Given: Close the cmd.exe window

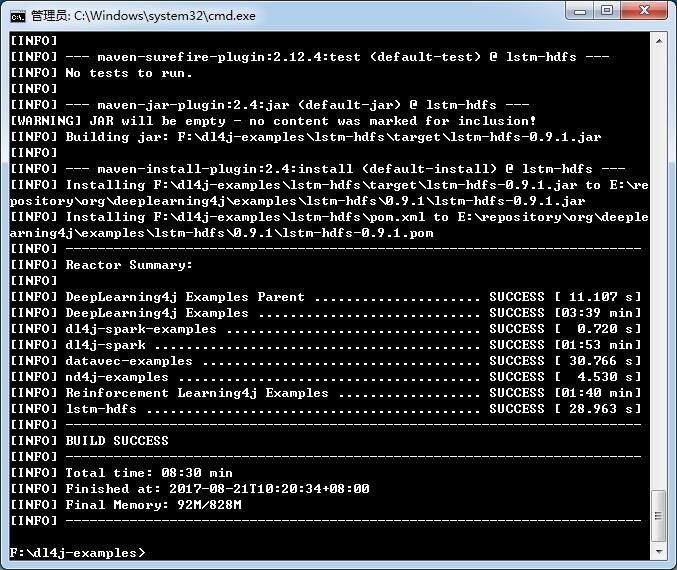Looking at the screenshot, I should pyautogui.click(x=645, y=11).
